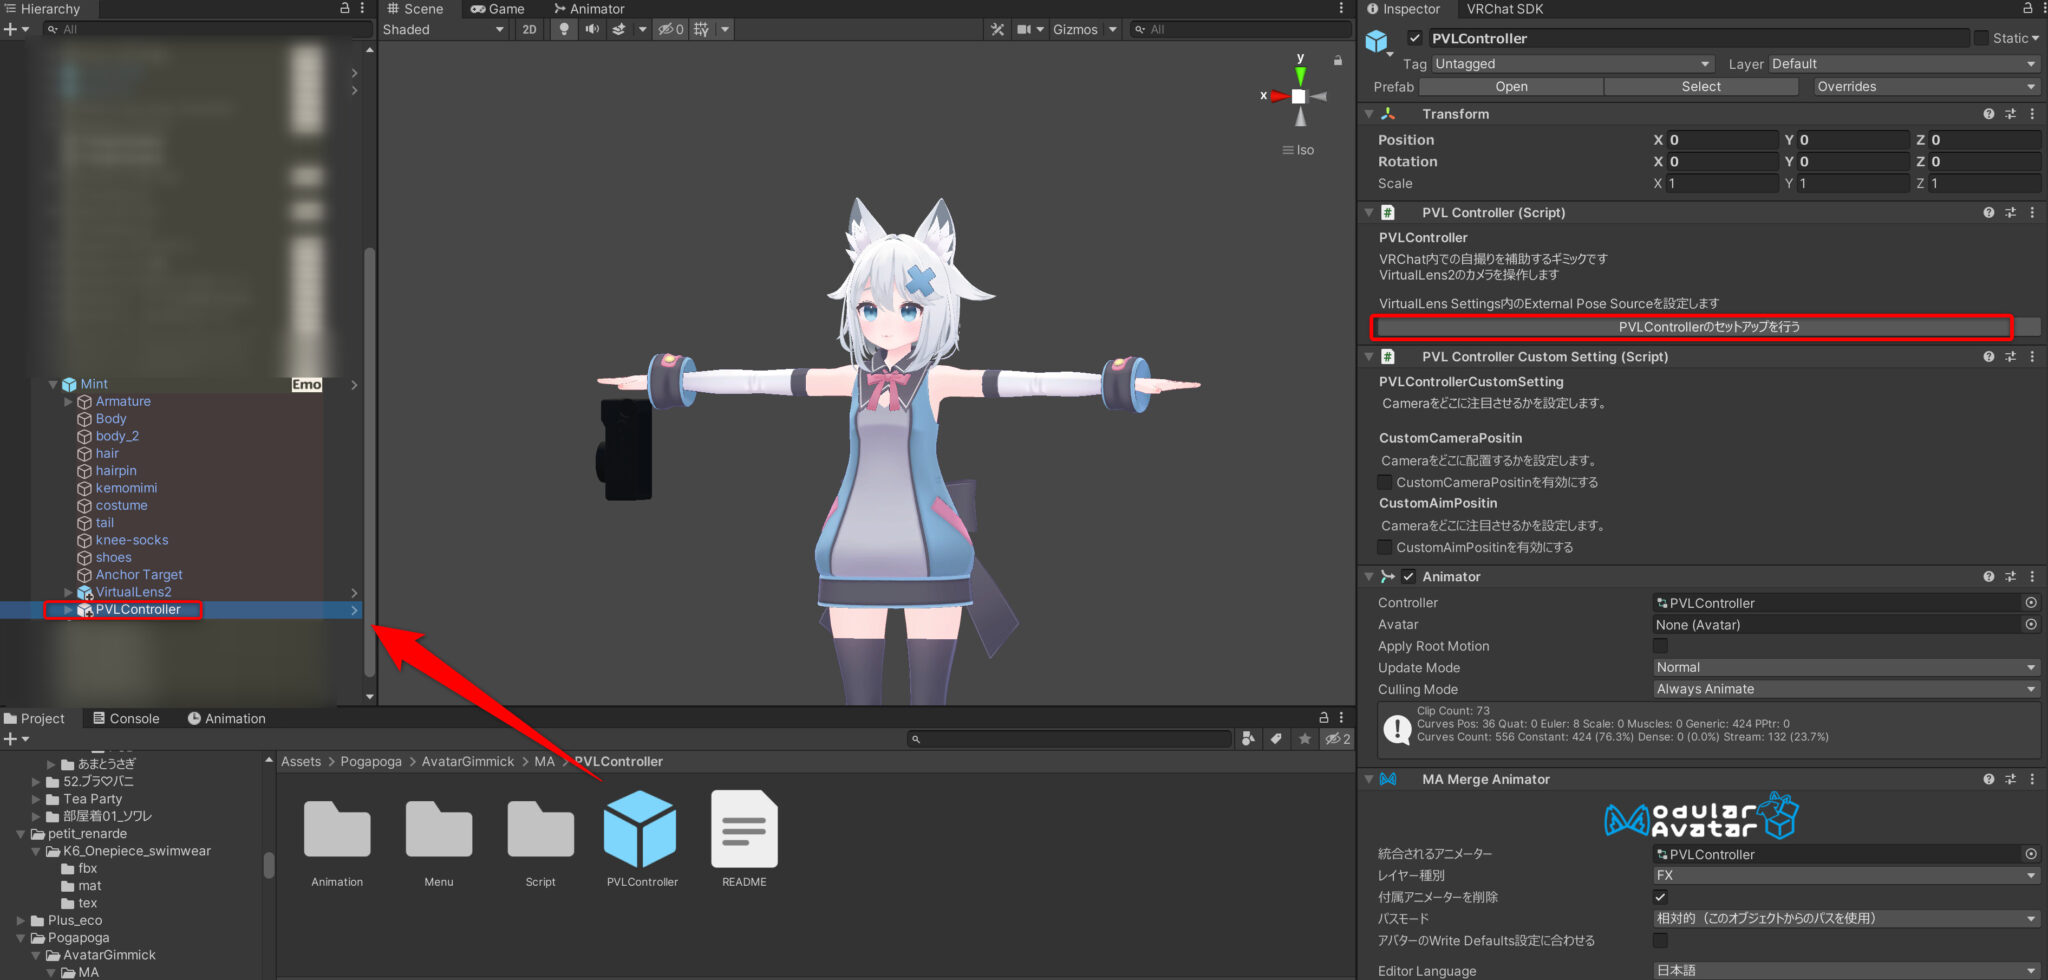Click the PVLController cube icon in Project panel

click(640, 830)
